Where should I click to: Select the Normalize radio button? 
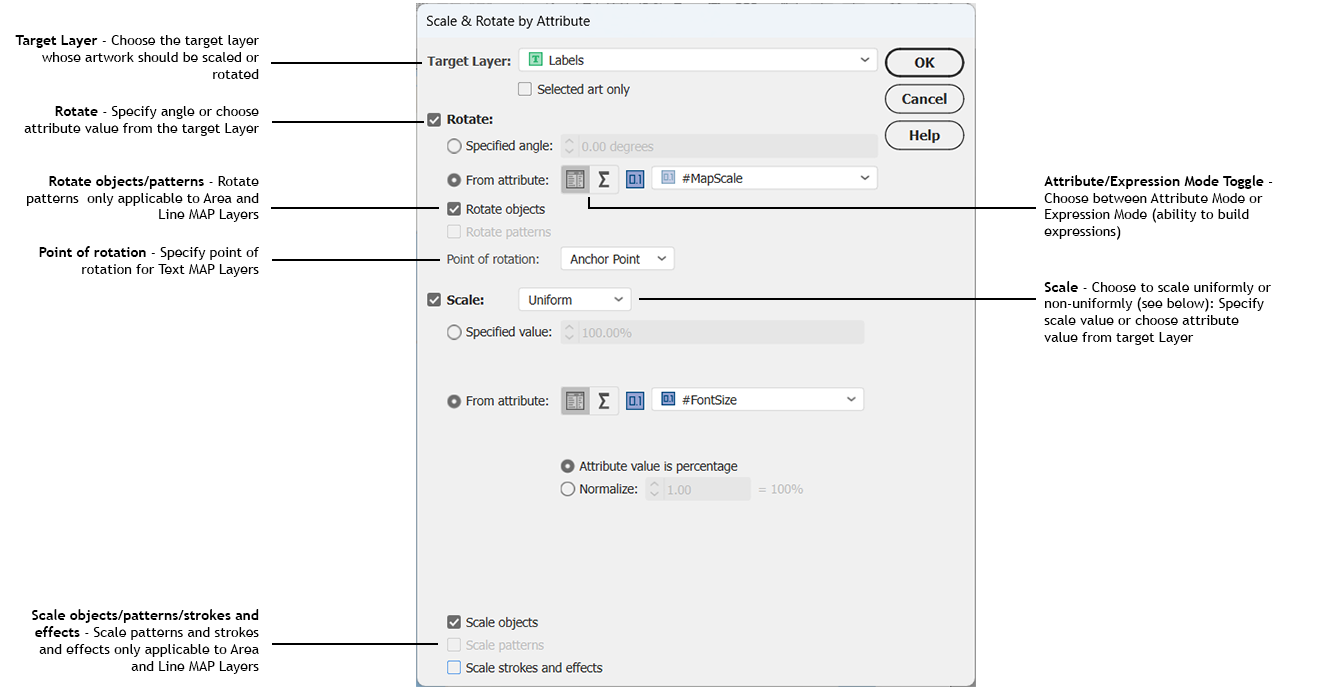pos(568,489)
